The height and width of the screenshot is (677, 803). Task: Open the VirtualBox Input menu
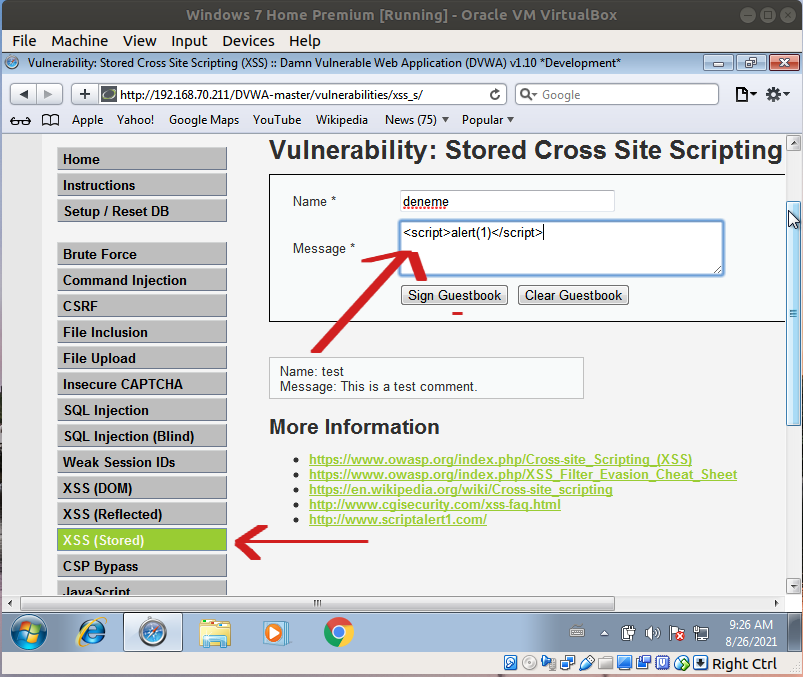point(189,41)
